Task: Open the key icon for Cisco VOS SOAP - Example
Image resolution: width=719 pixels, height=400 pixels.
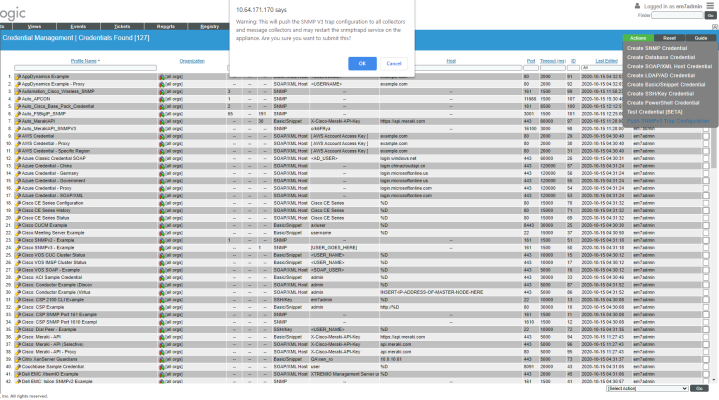Action: [18, 270]
